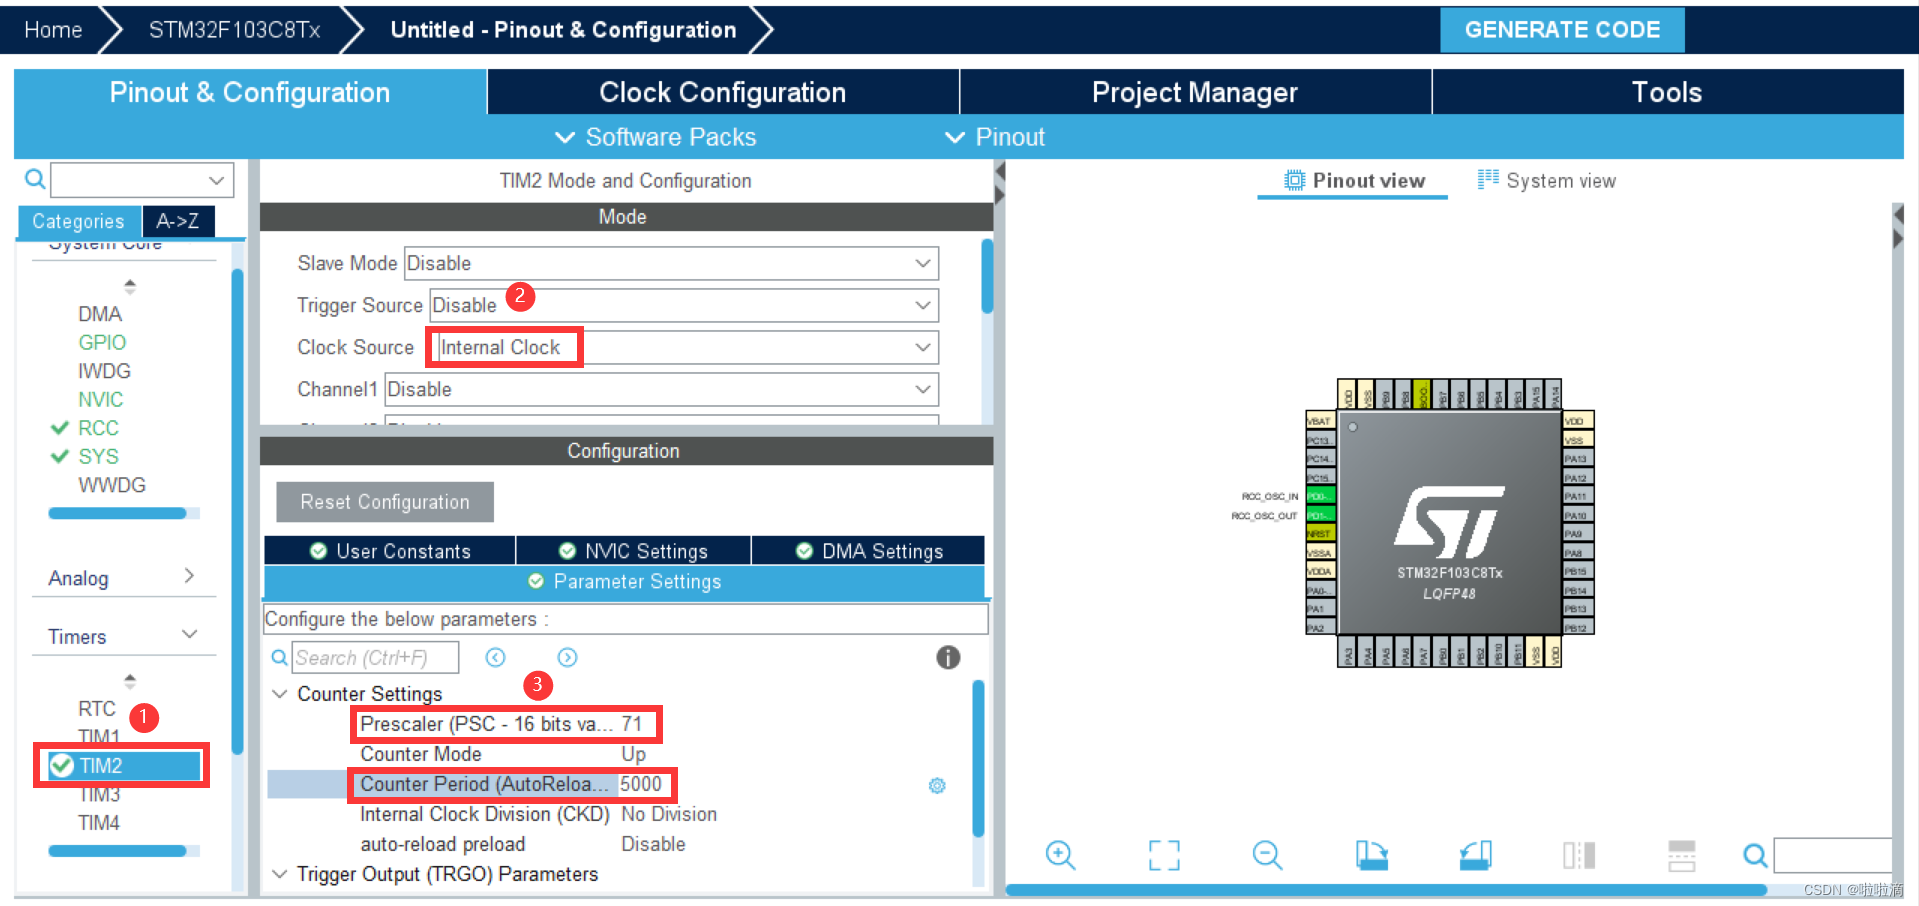This screenshot has width=1919, height=906.
Task: Click the pin search magnifier icon
Action: [1755, 855]
